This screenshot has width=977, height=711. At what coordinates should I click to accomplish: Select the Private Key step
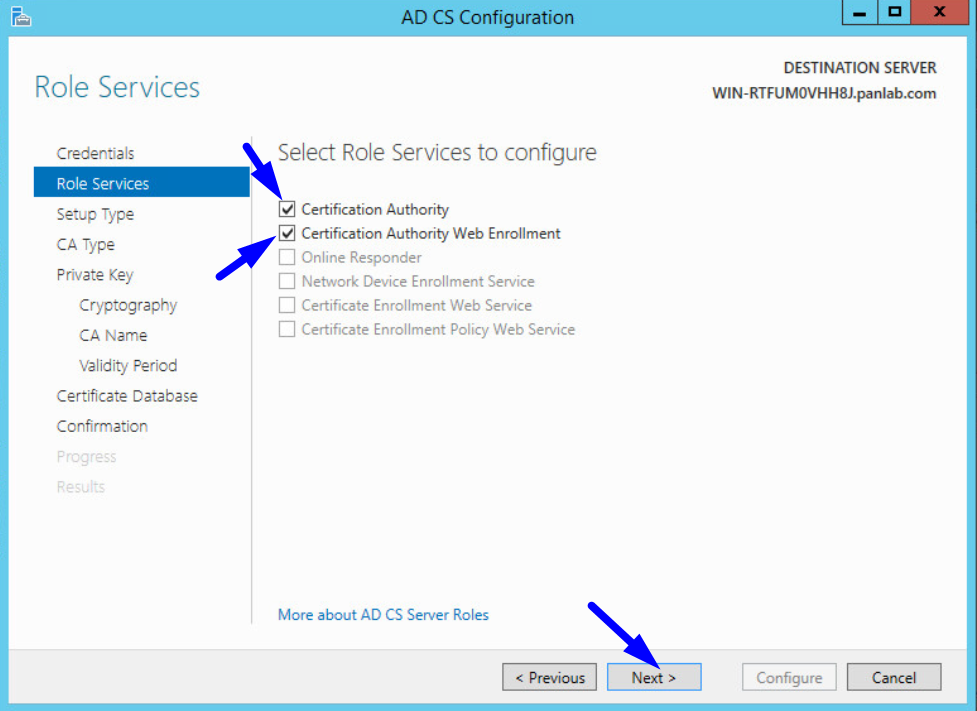point(95,274)
